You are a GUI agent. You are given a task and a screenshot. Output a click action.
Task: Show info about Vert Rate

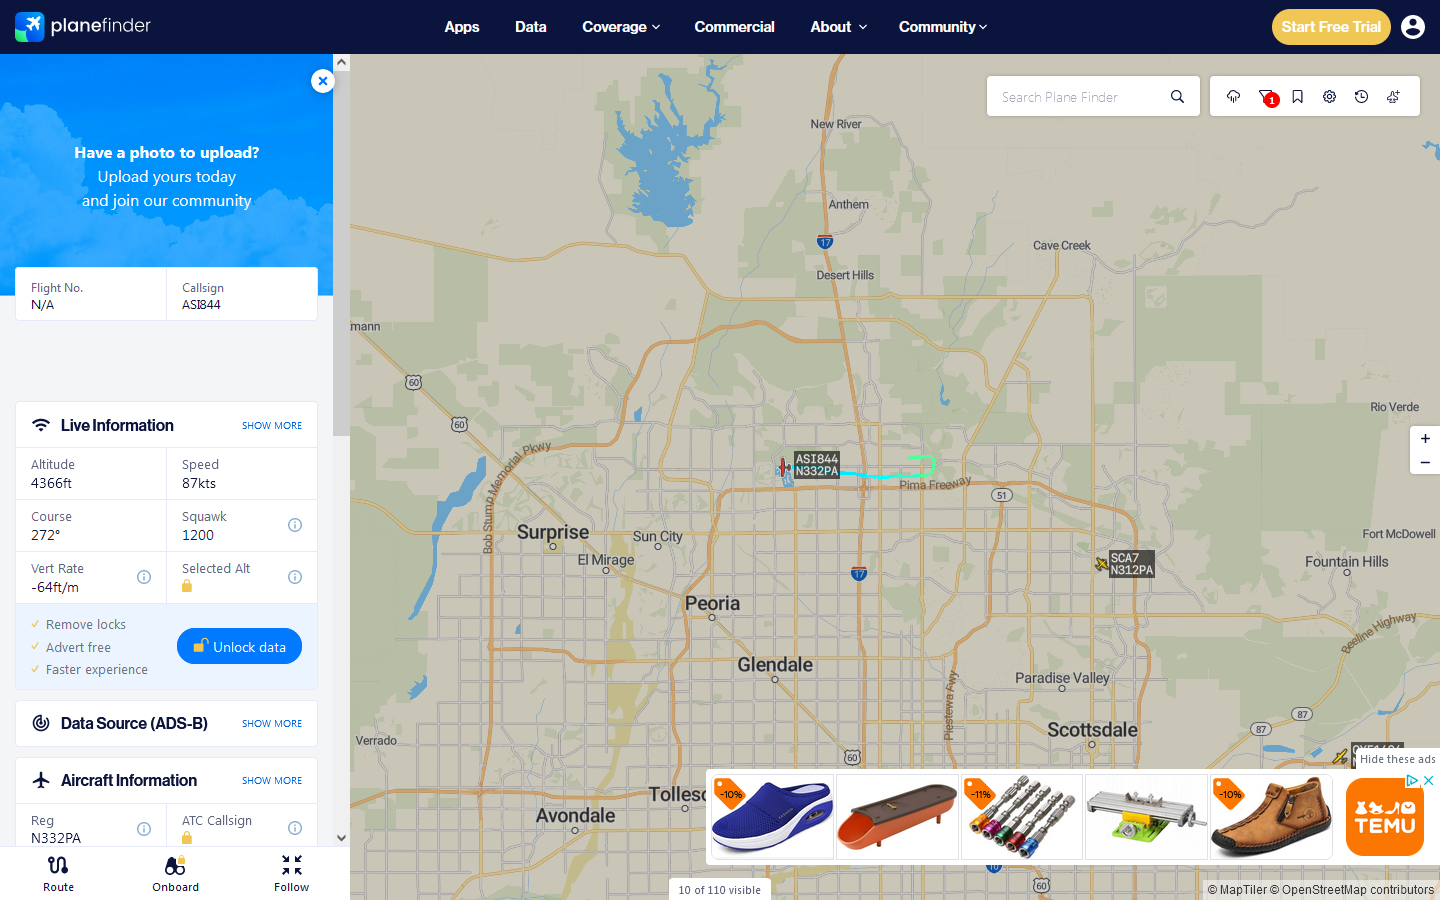(x=144, y=577)
